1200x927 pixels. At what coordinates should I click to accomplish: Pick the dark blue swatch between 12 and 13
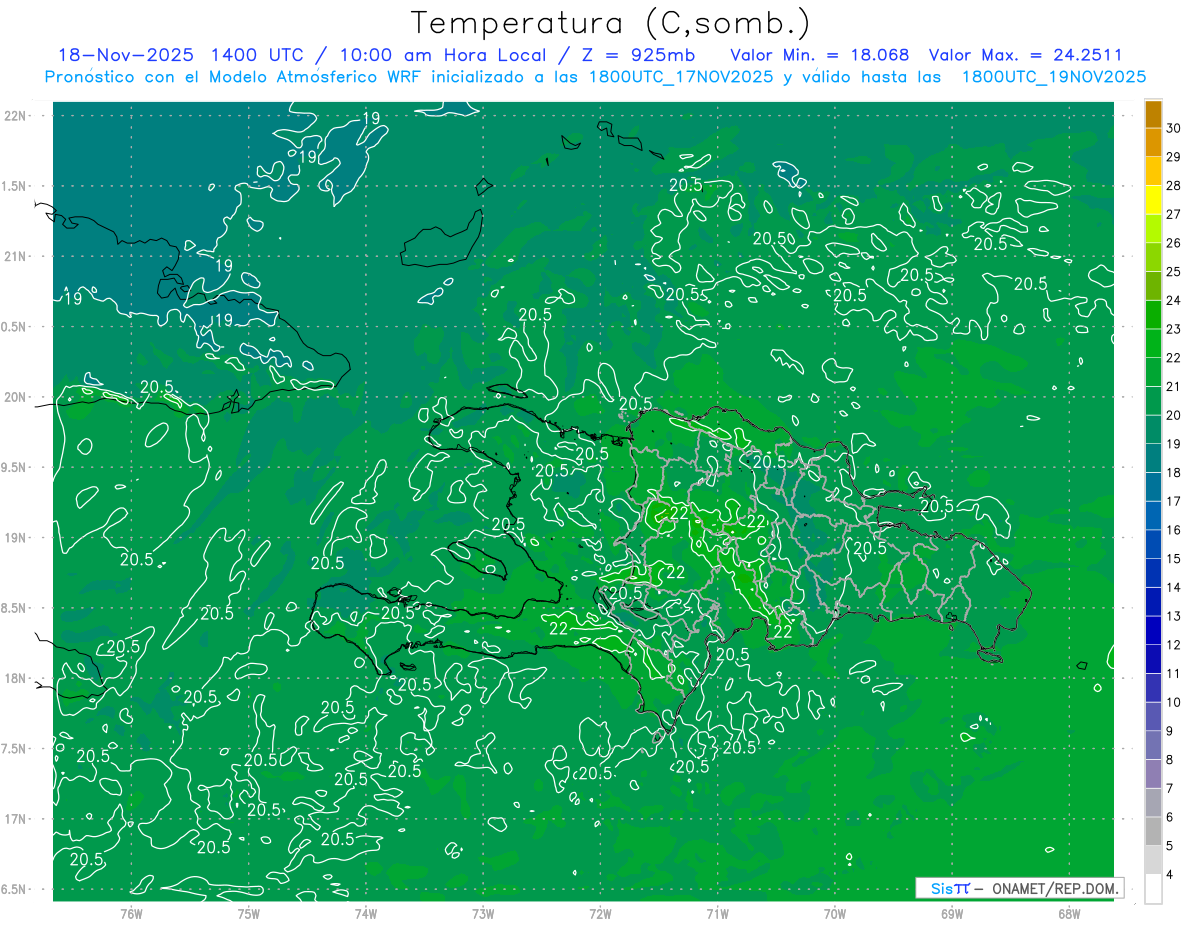point(1153,630)
